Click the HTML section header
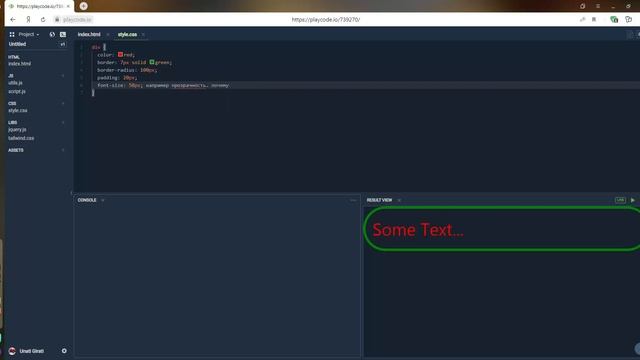 tap(14, 57)
